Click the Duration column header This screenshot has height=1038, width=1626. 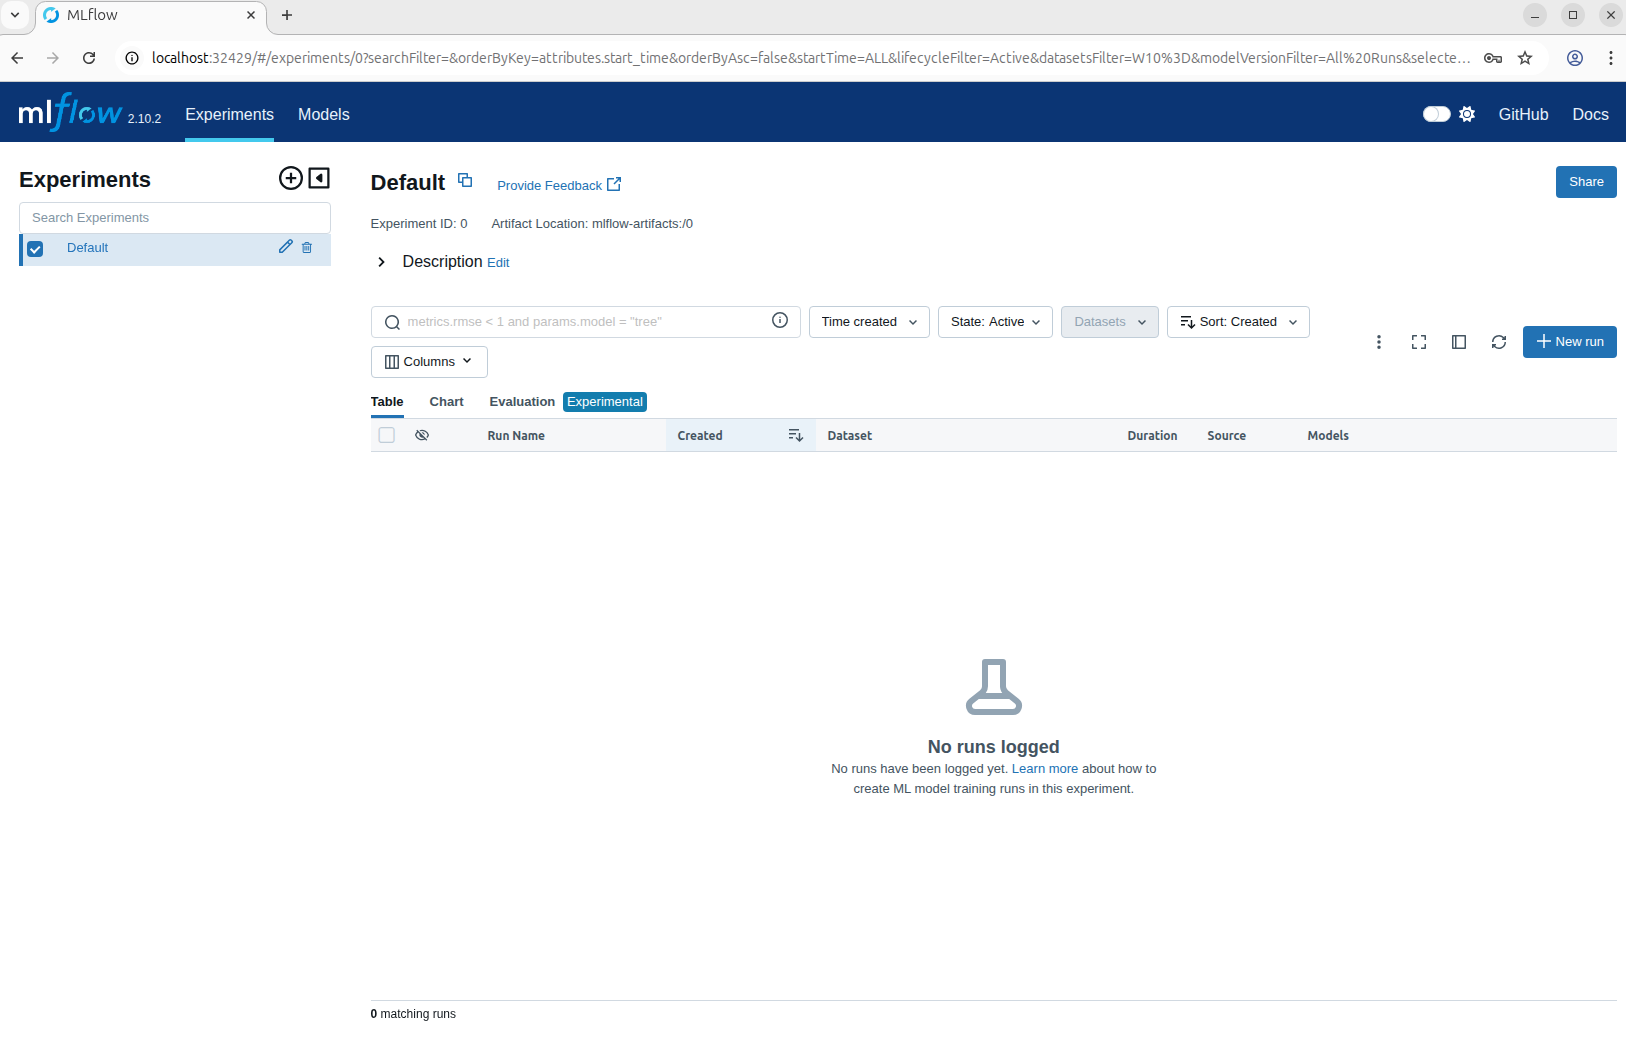coord(1152,436)
